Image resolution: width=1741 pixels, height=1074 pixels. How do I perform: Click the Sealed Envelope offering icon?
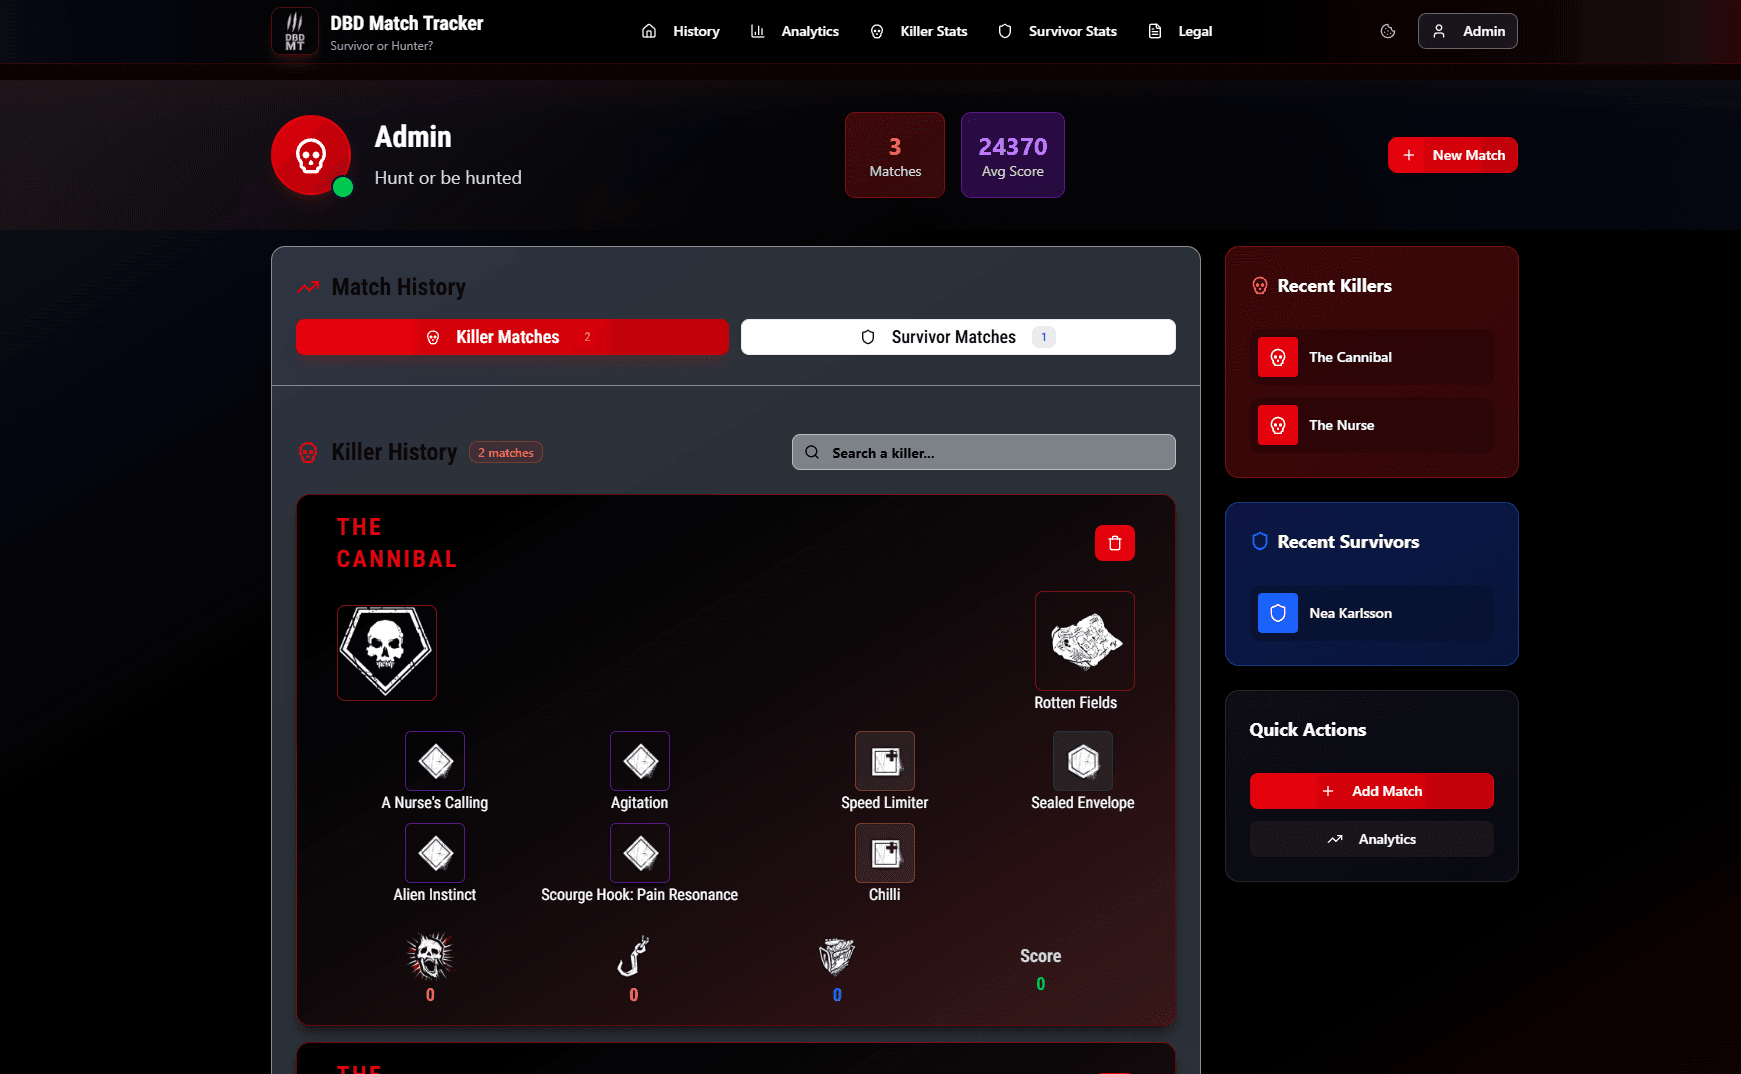click(x=1083, y=761)
